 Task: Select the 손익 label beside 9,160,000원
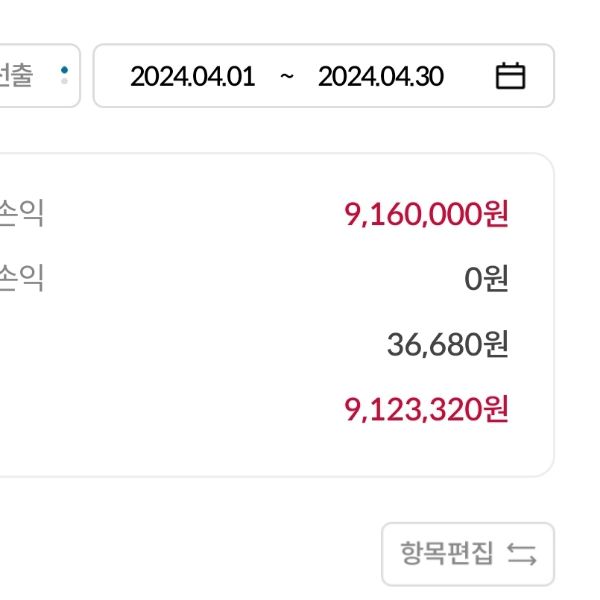[x=22, y=213]
